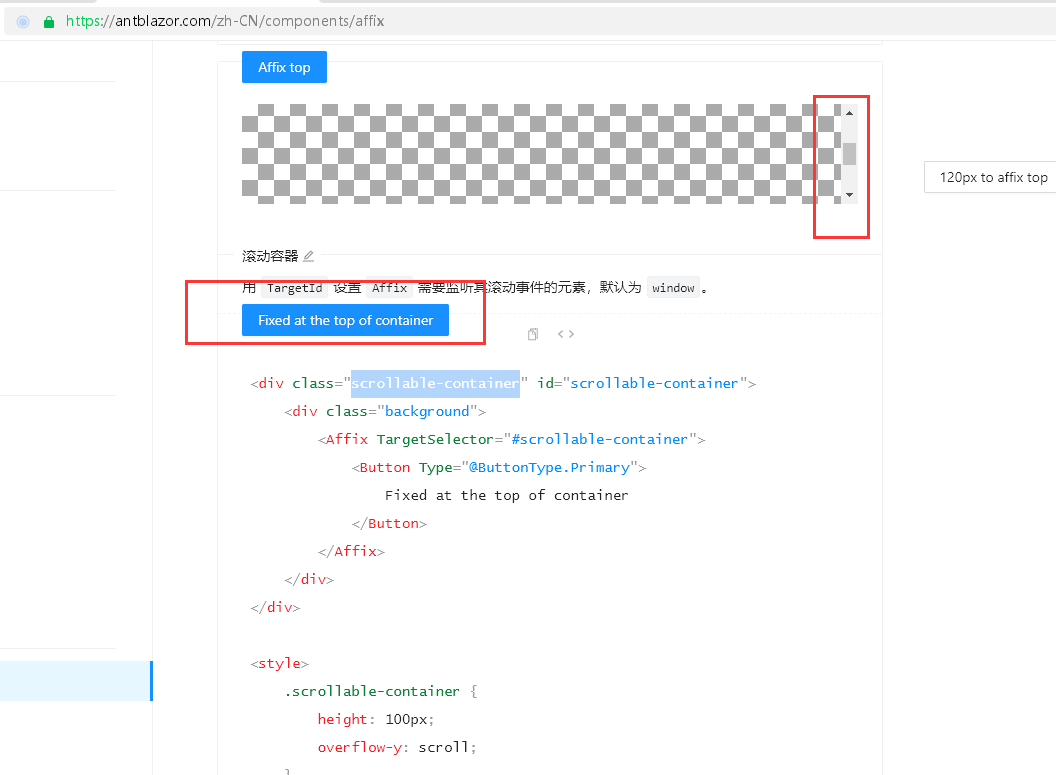Click the up arrow of the demo scrollbar
The height and width of the screenshot is (775, 1056).
[850, 111]
